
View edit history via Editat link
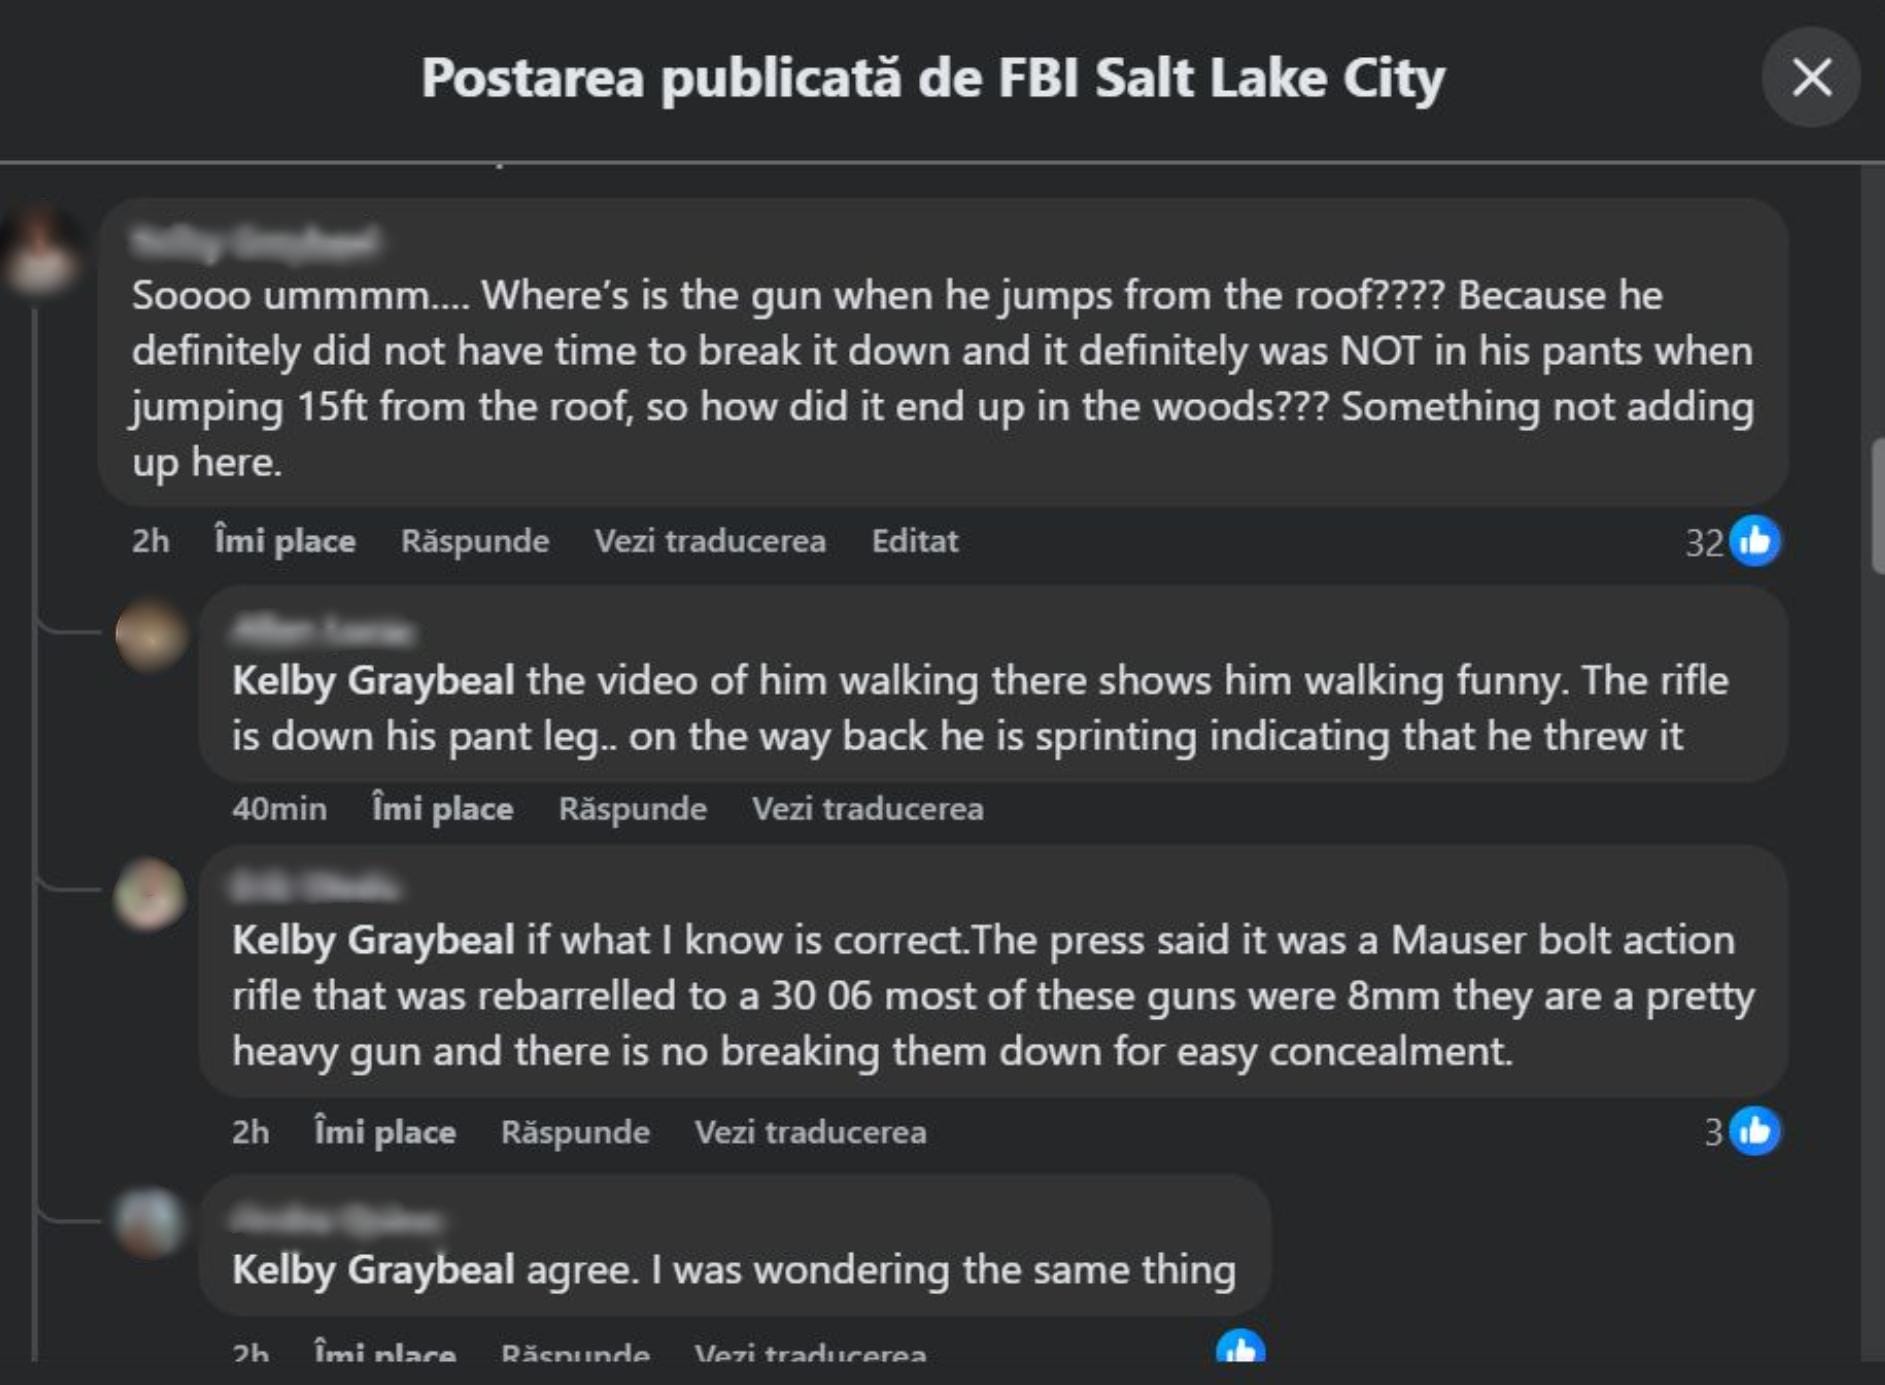click(914, 541)
